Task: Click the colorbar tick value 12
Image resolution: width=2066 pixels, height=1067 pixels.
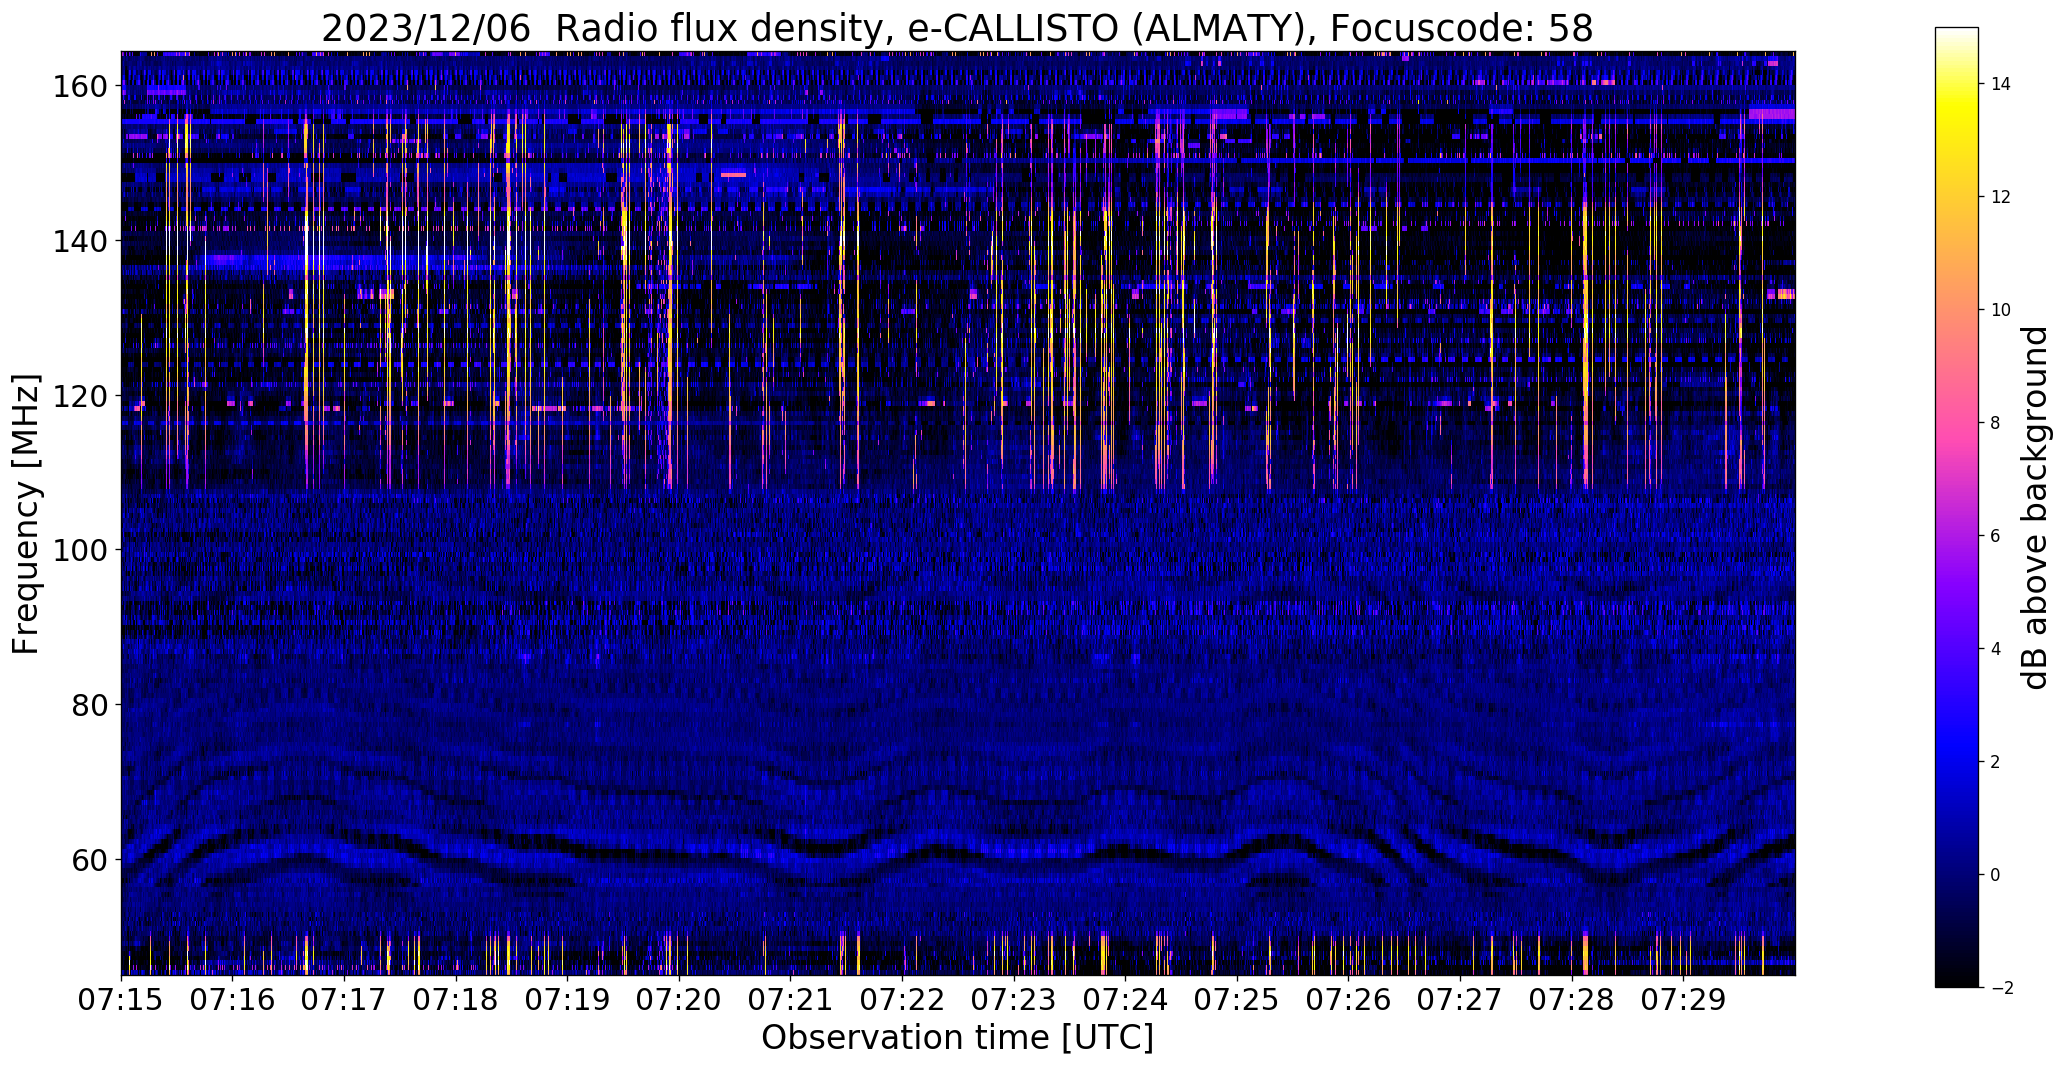Action: pyautogui.click(x=2001, y=197)
